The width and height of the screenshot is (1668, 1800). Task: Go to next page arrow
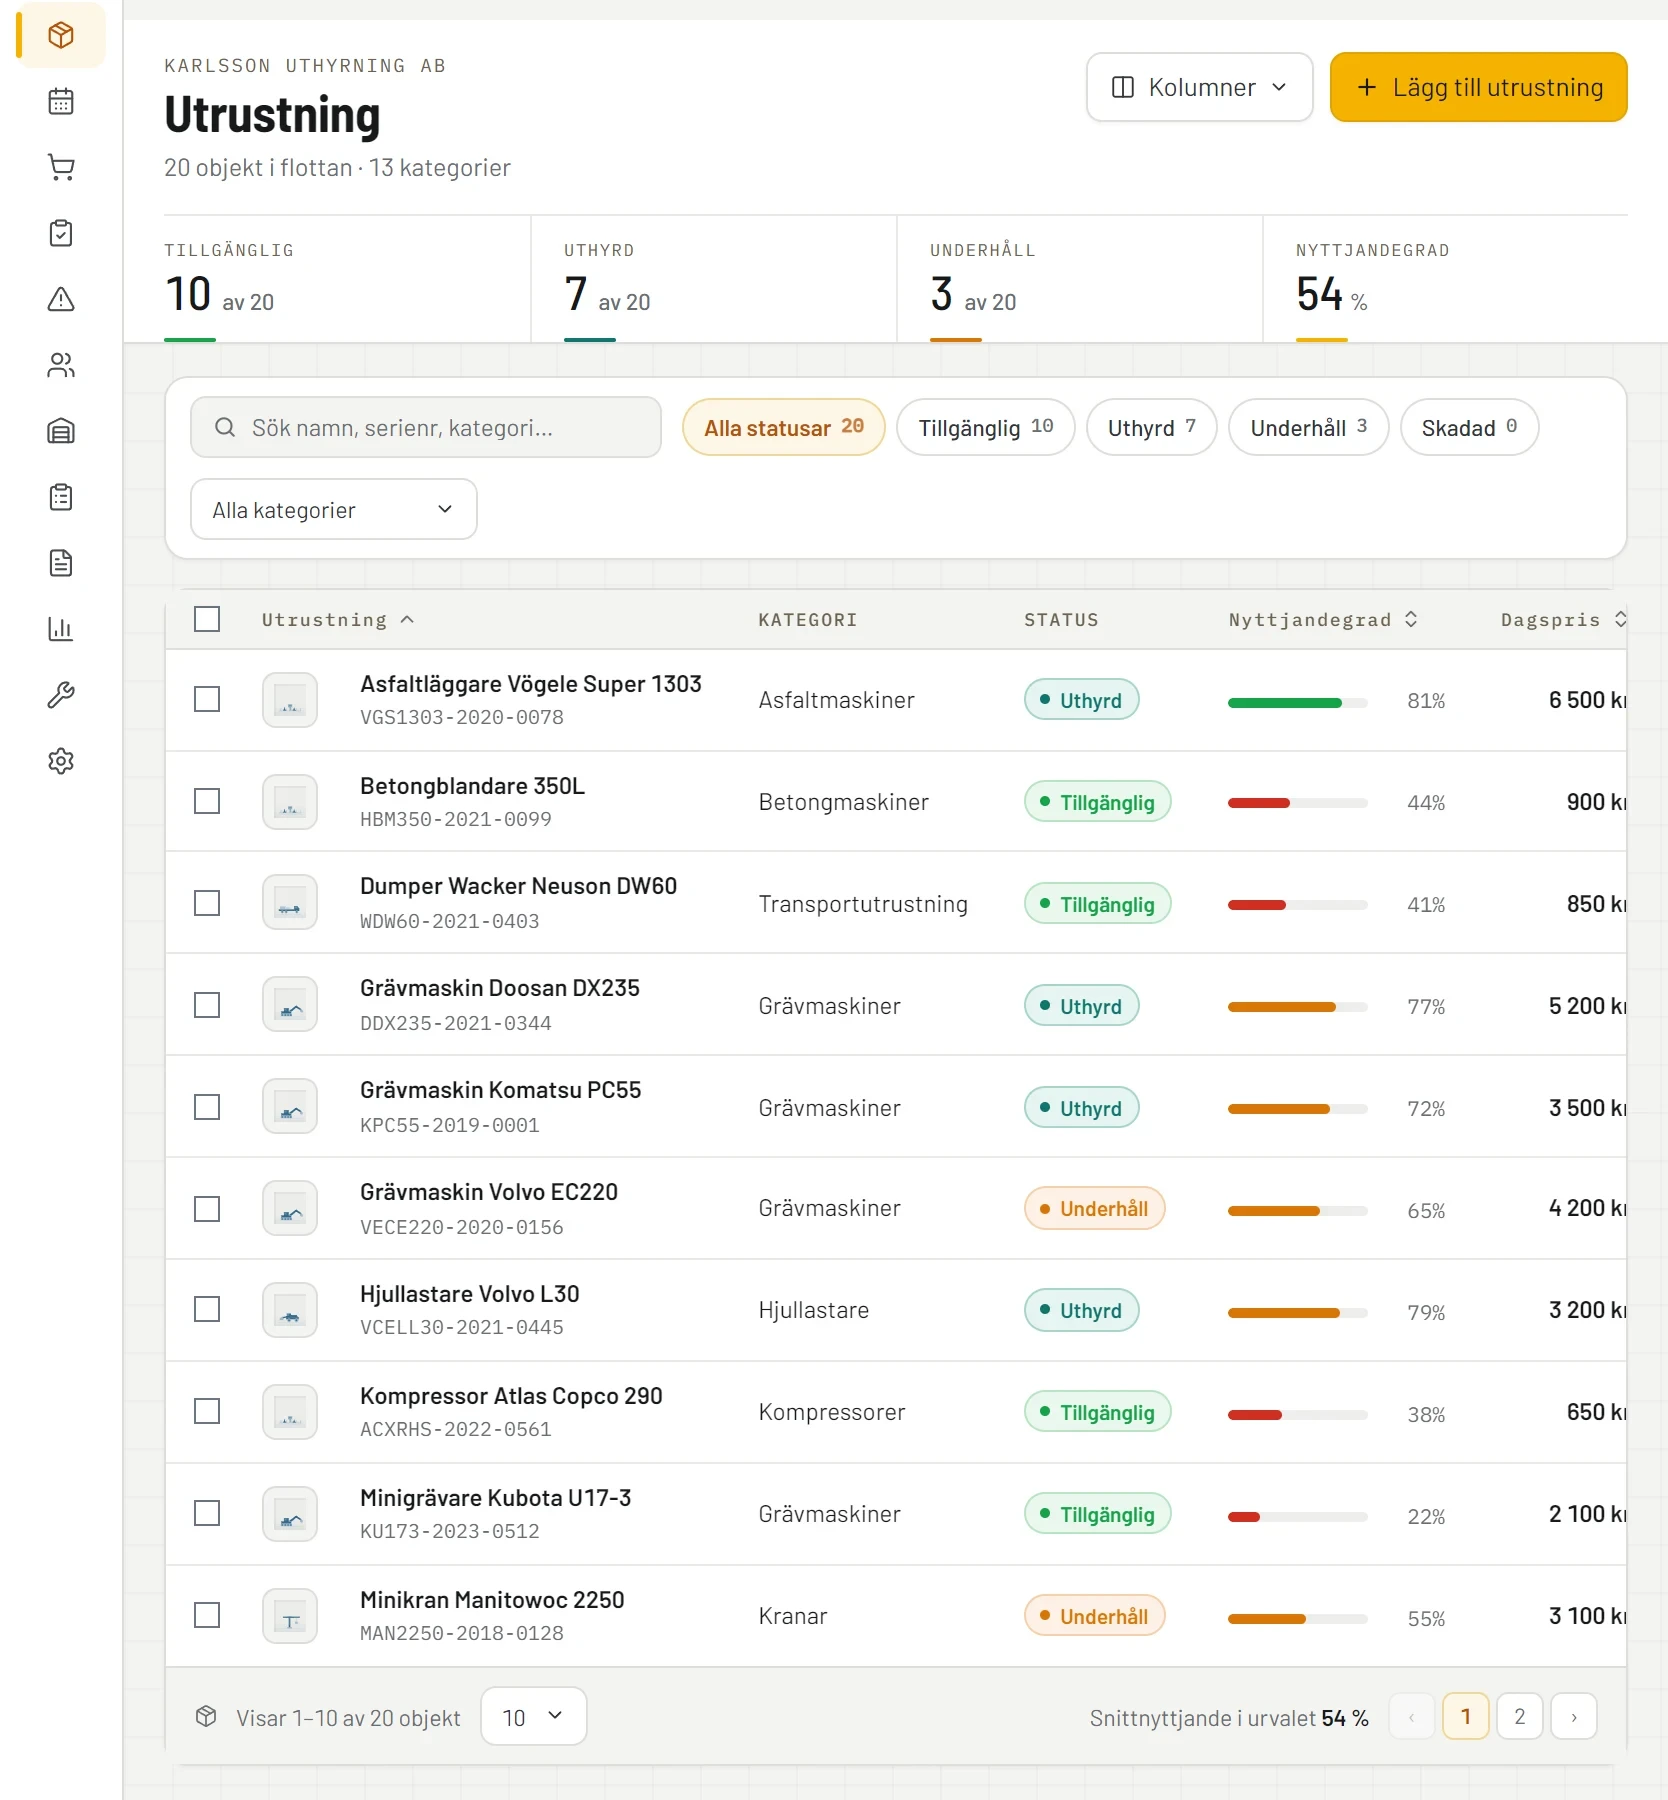coord(1574,1718)
